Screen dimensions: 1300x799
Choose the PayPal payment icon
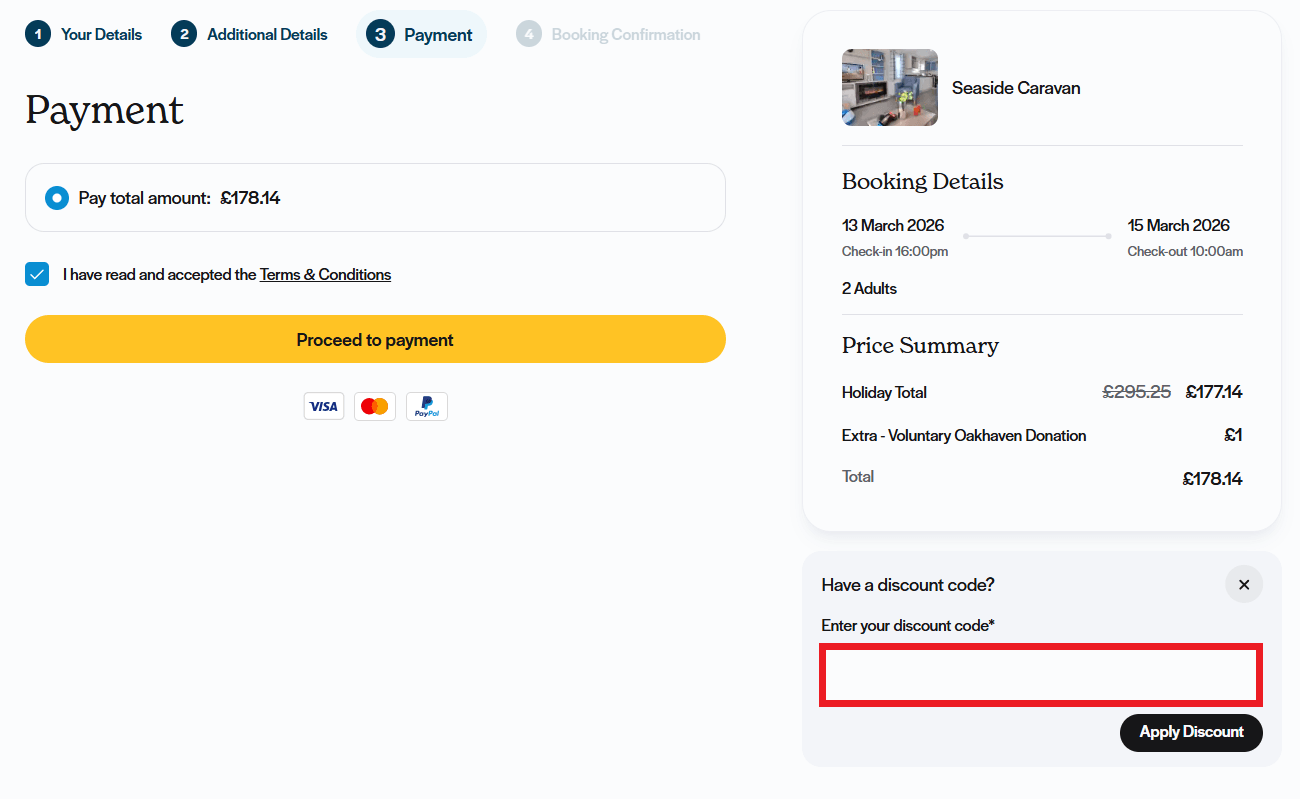[x=427, y=406]
